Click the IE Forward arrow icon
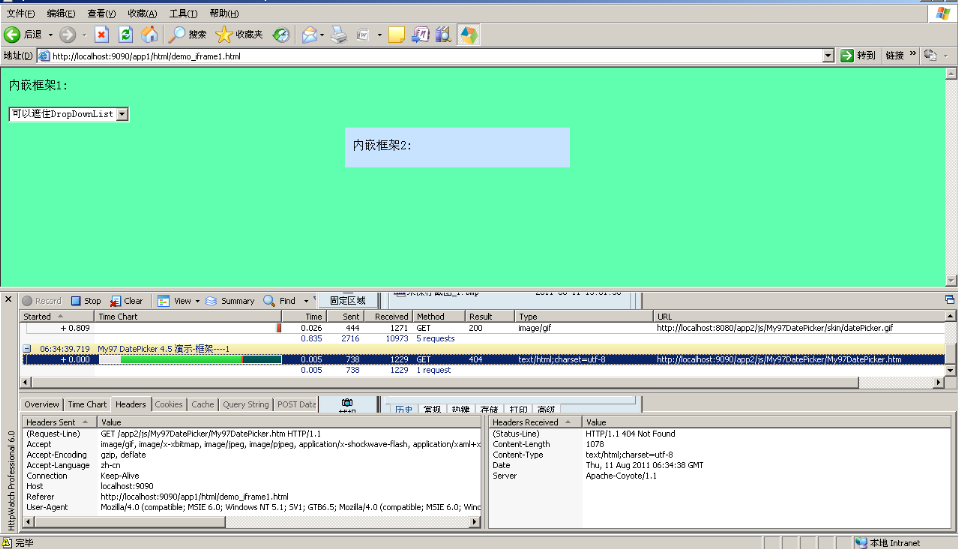958x549 pixels. 67,35
